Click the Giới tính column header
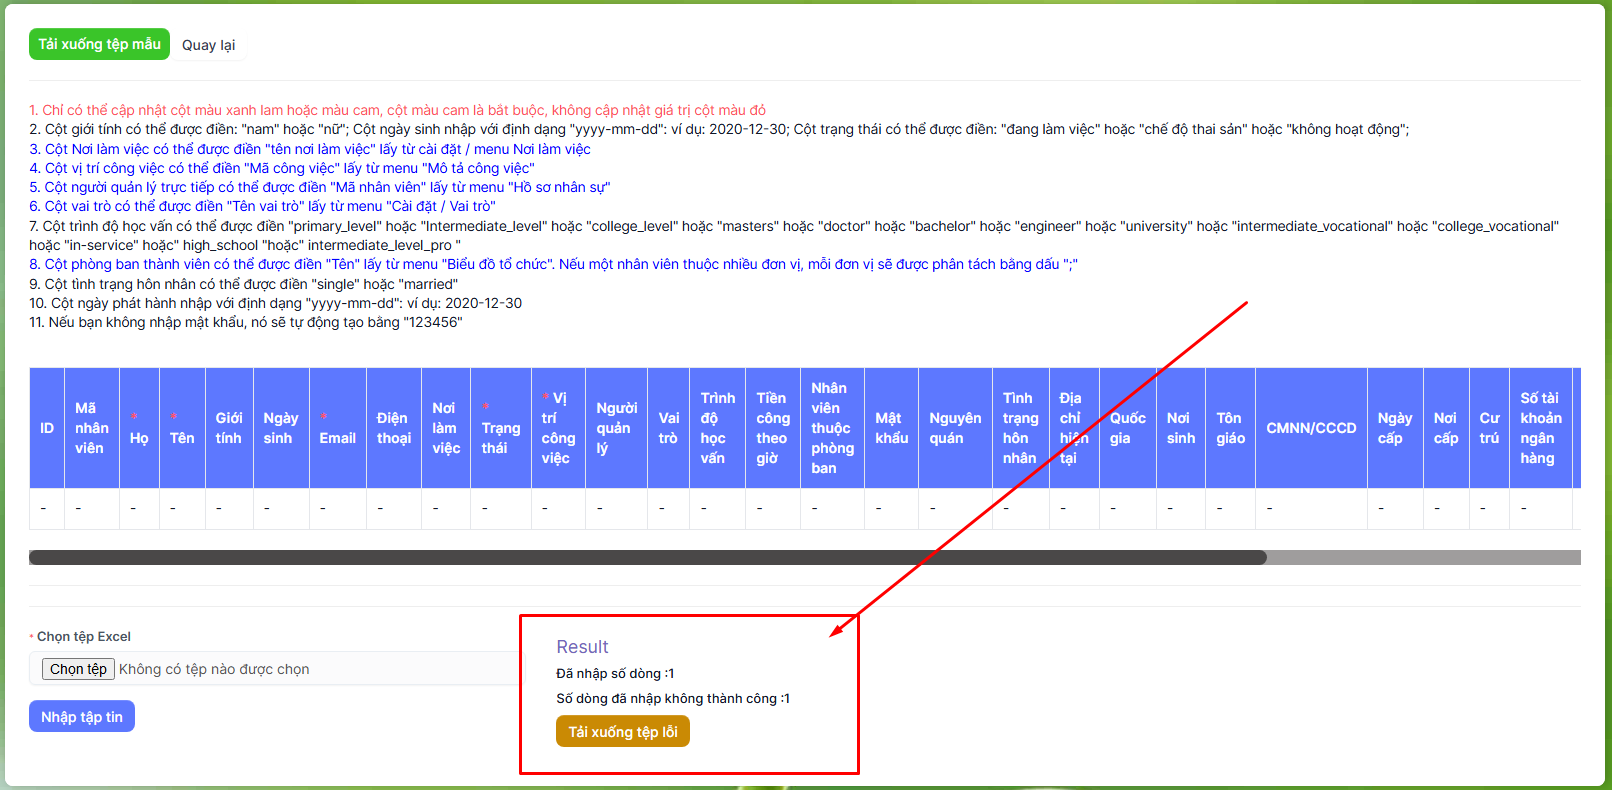 (x=229, y=428)
